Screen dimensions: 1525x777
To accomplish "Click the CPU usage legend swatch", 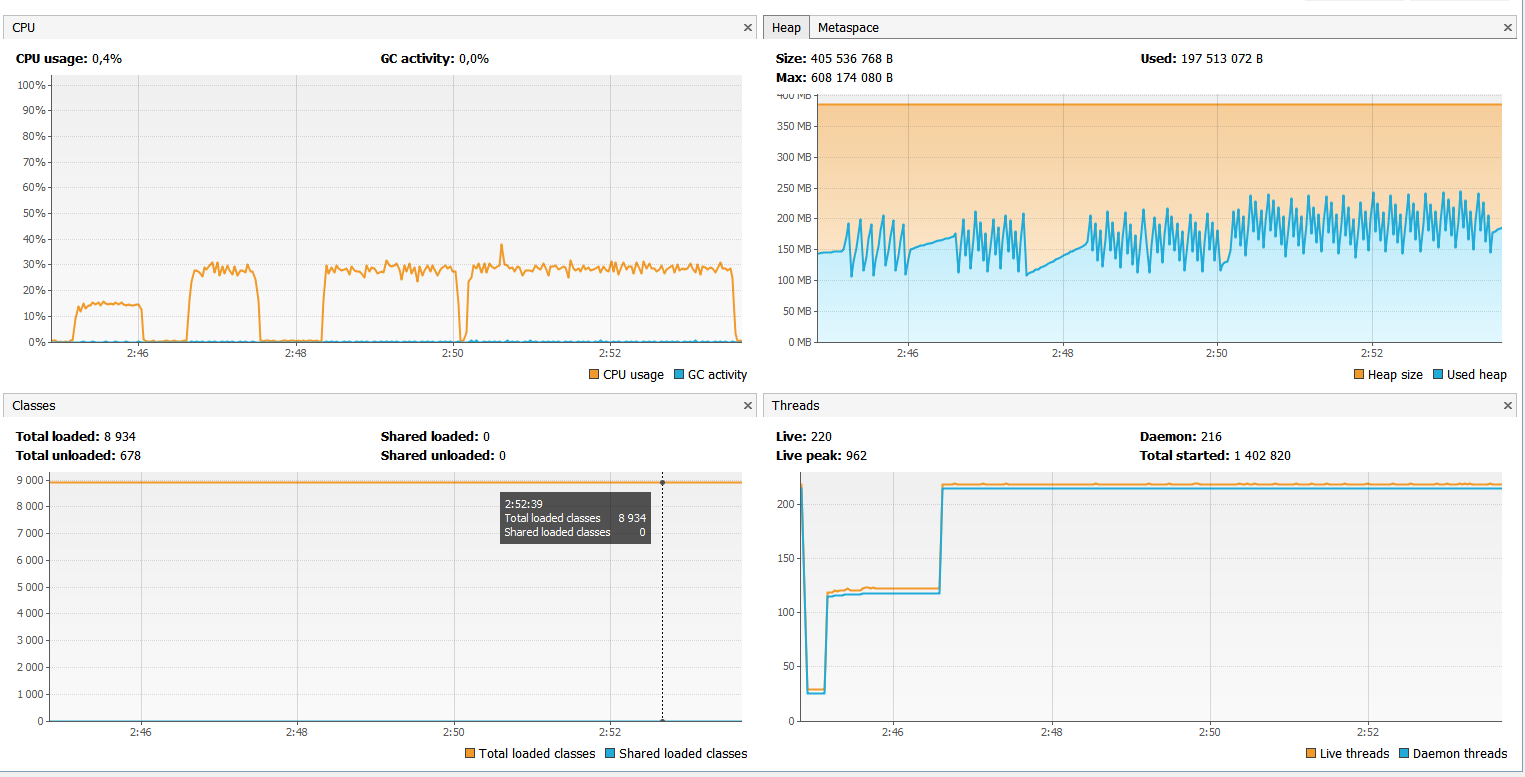I will click(x=594, y=375).
